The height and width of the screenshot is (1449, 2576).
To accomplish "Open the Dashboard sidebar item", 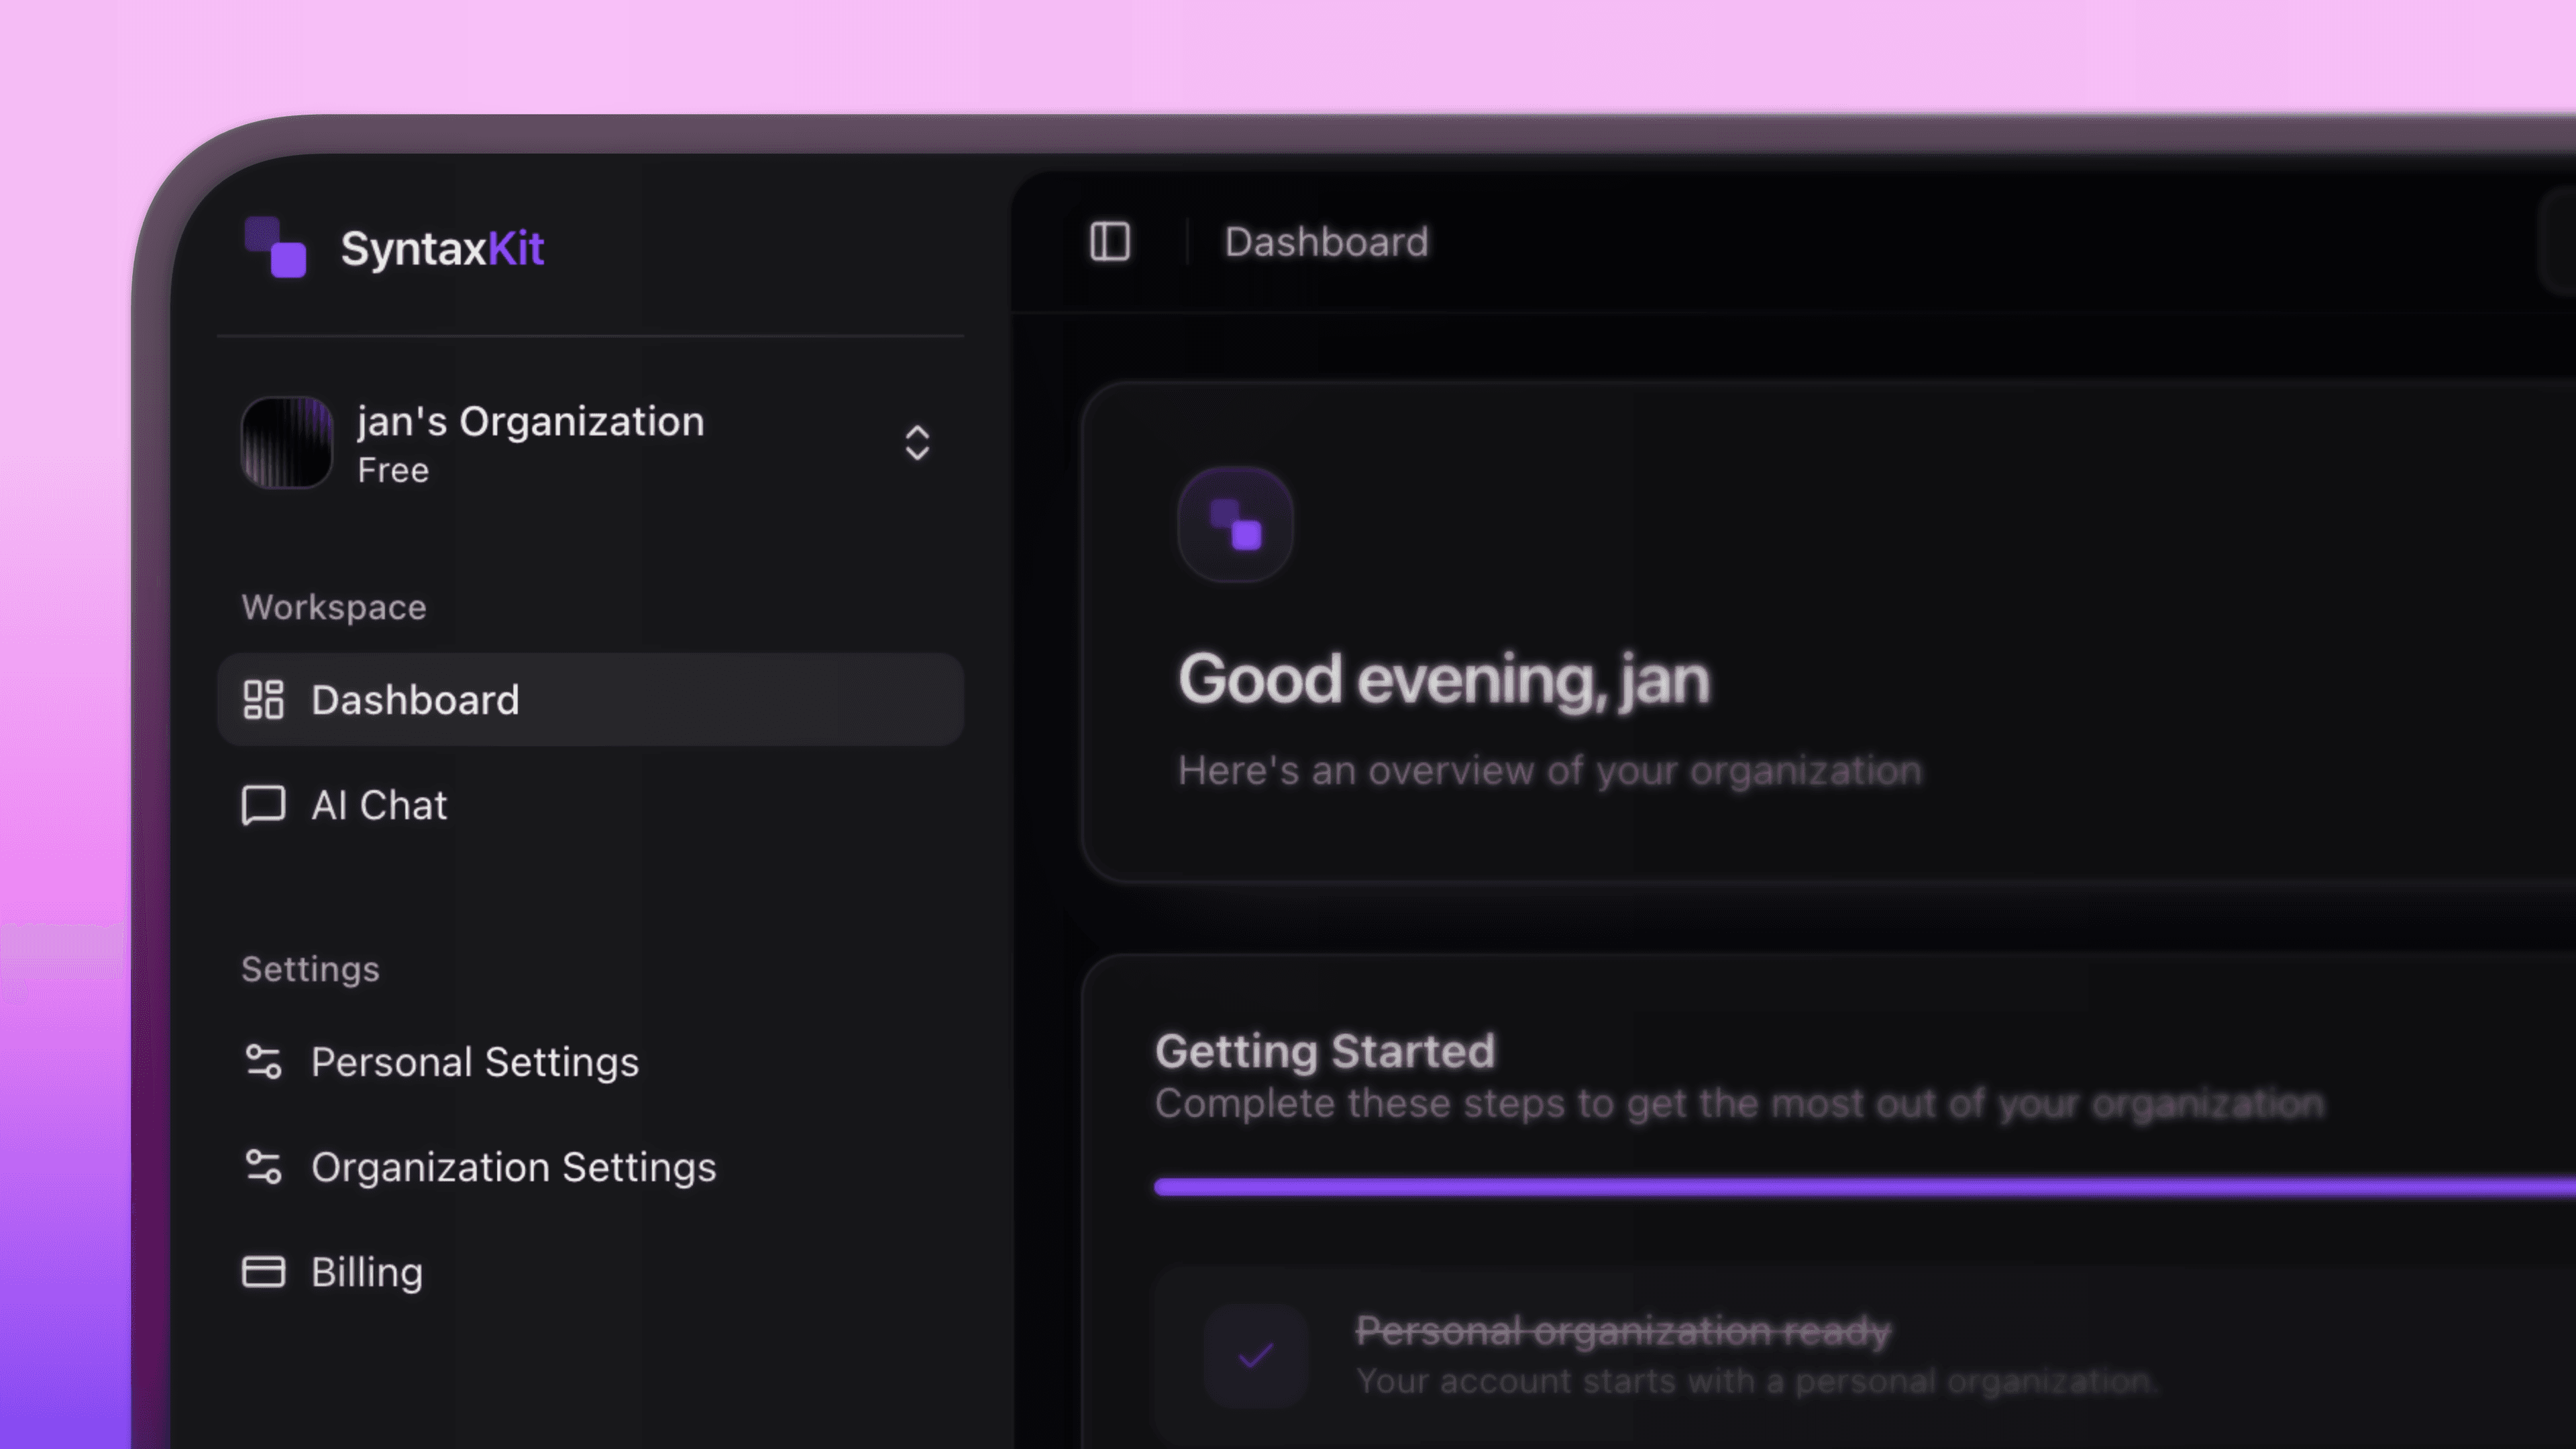I will tap(590, 700).
